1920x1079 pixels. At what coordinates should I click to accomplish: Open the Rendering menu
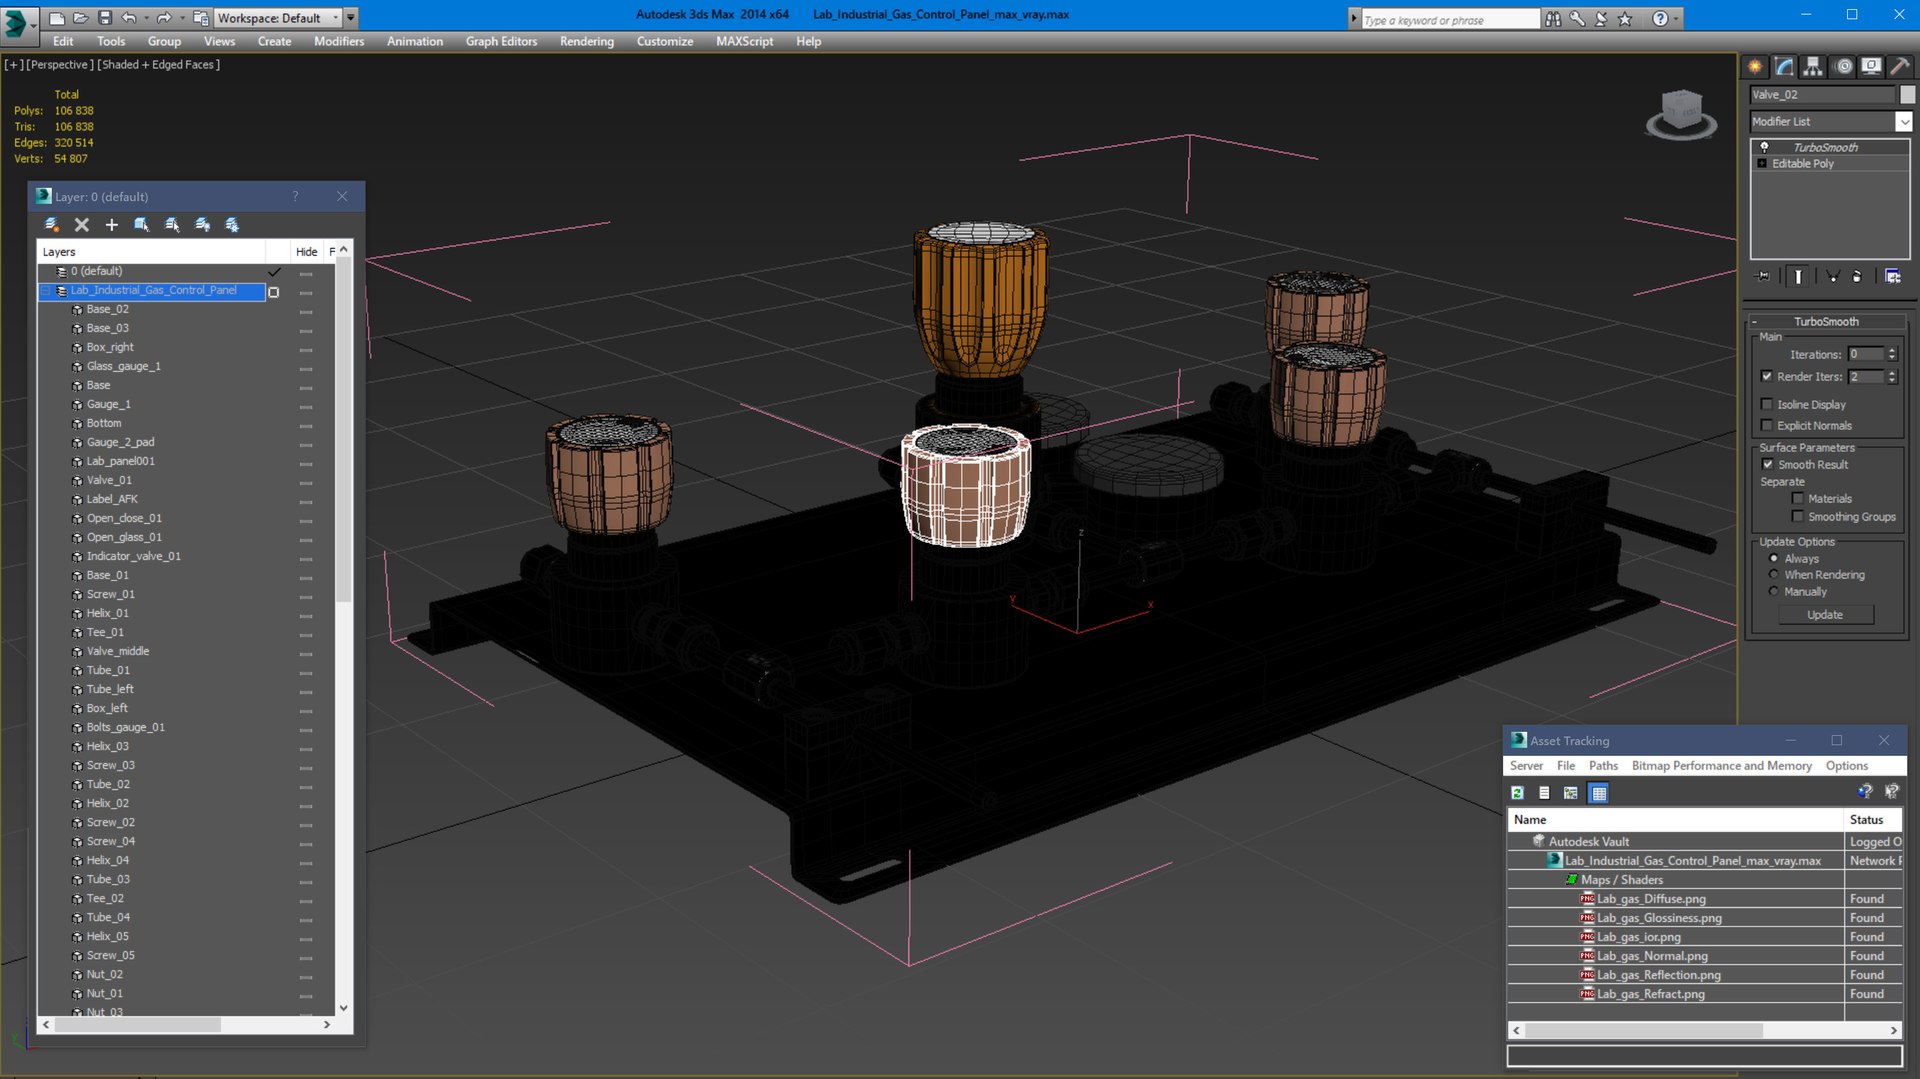pos(586,41)
